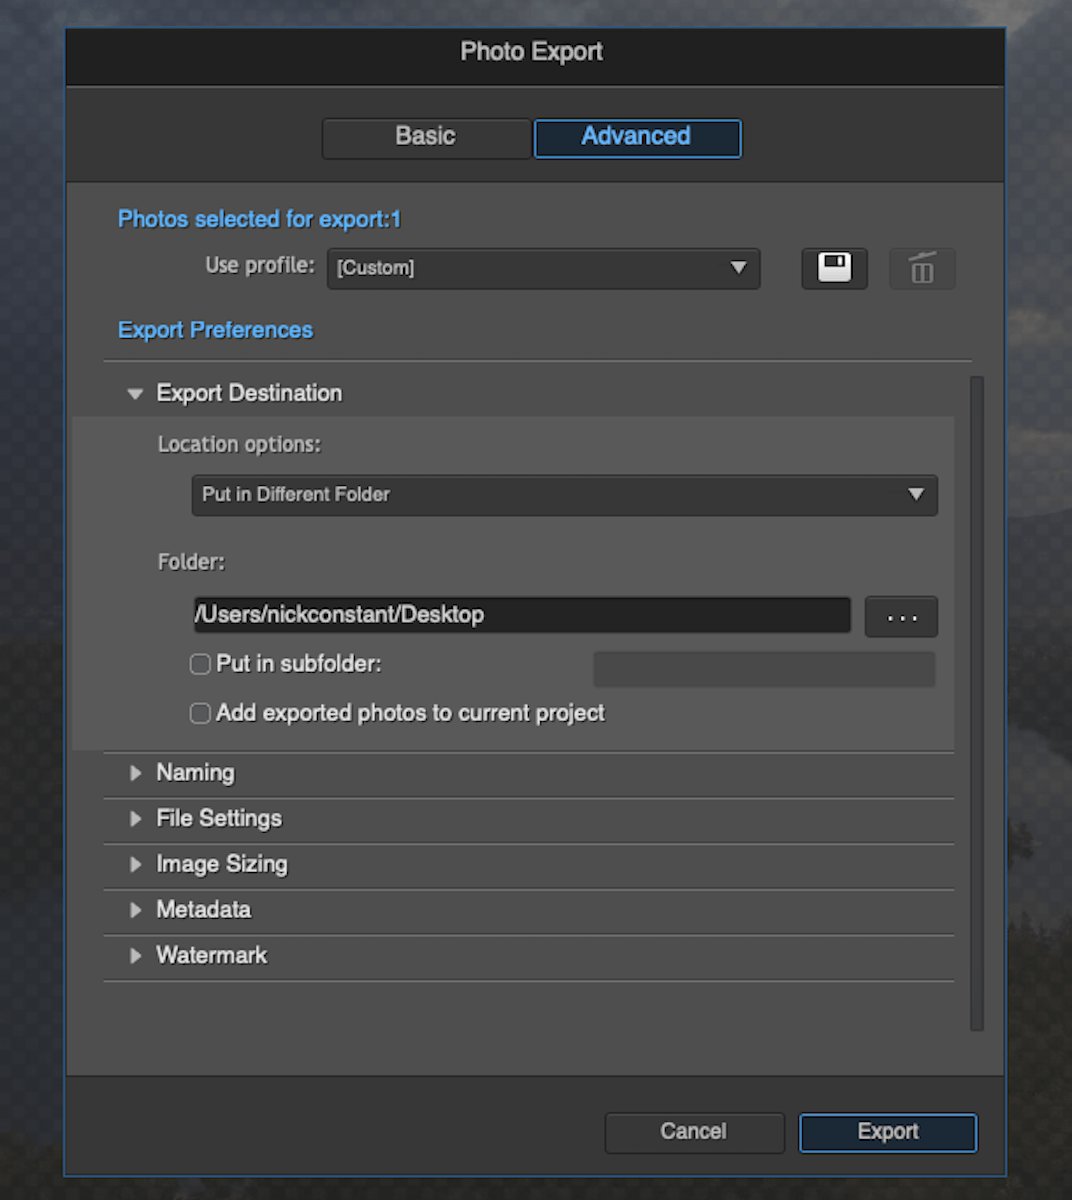Enable the Put in subfolder option

pos(199,663)
